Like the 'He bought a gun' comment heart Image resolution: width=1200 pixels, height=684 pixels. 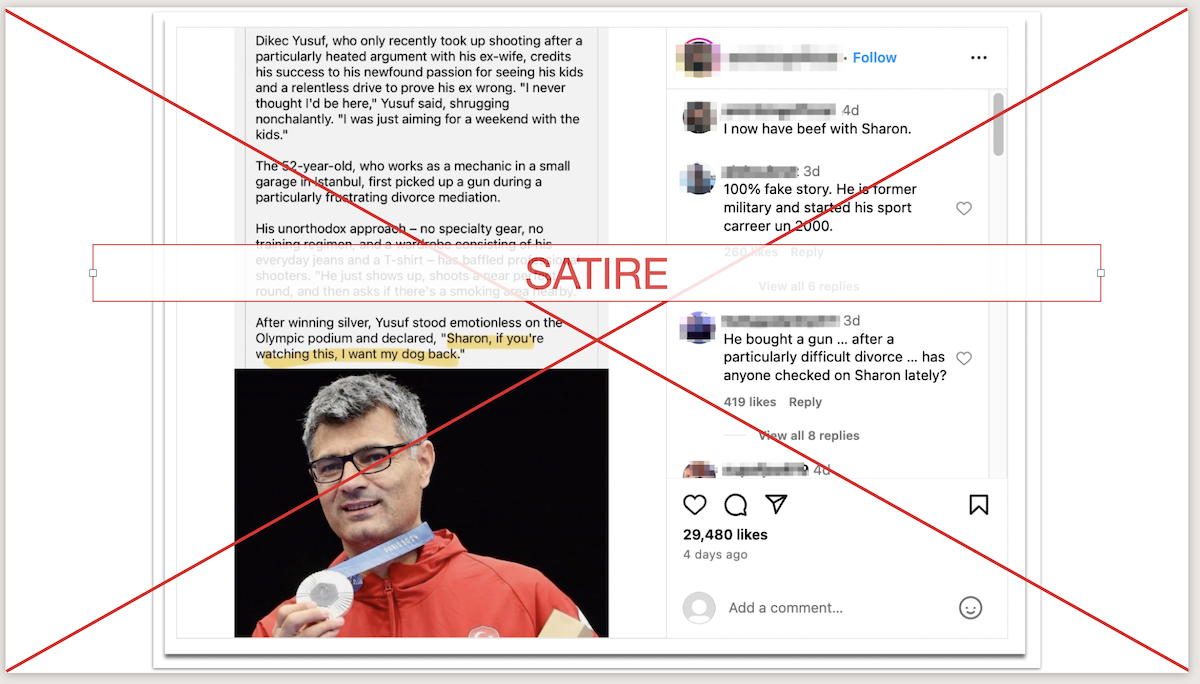[964, 358]
